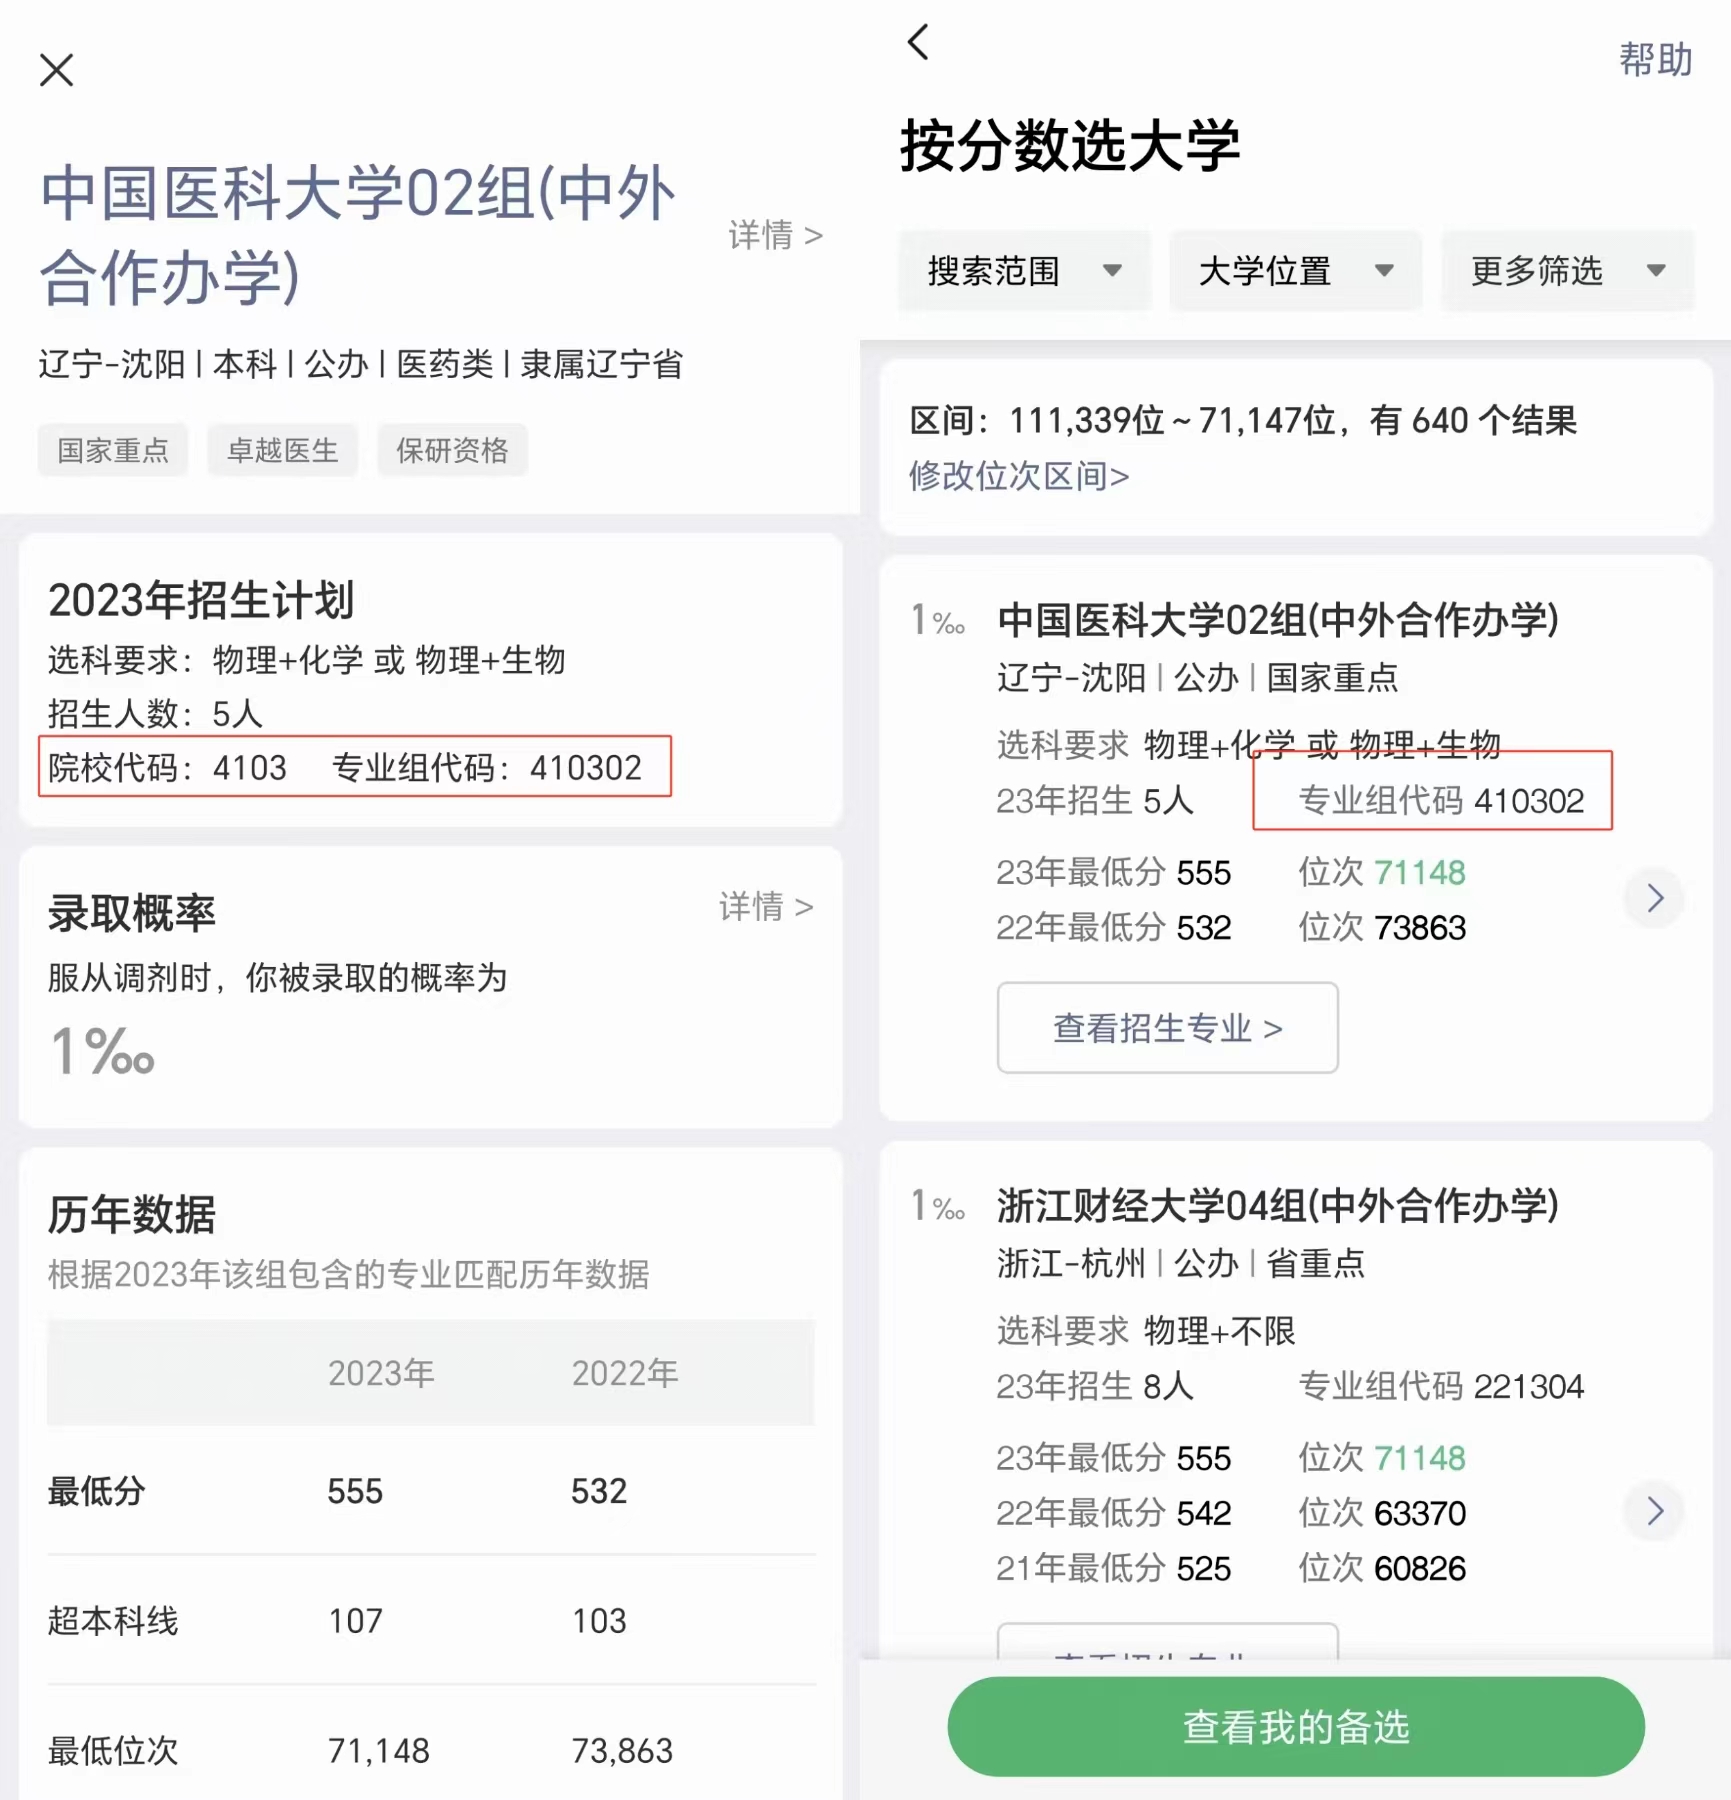Select the 保研资格 tag

(x=452, y=449)
